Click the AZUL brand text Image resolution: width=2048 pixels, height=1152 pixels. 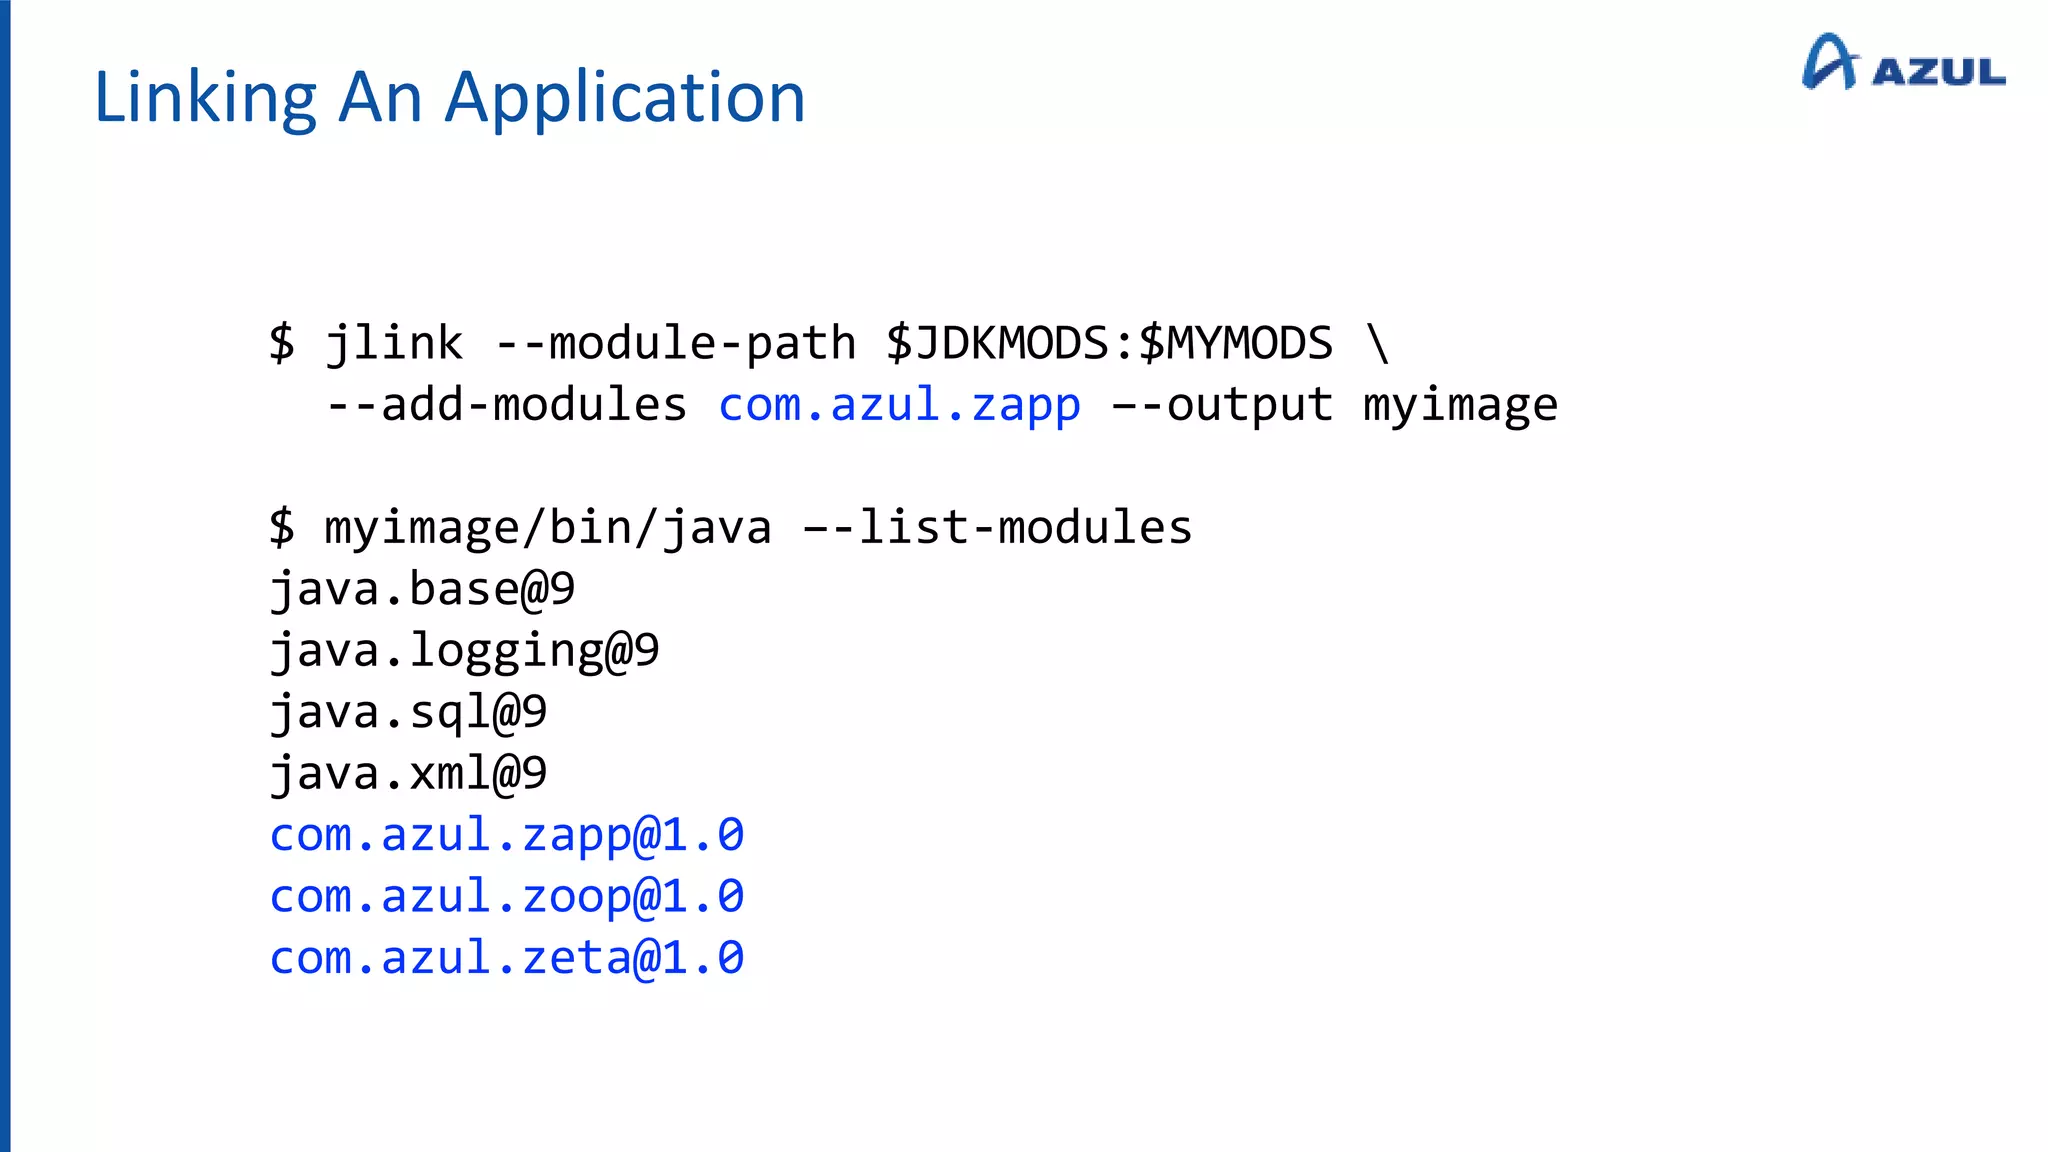pyautogui.click(x=1938, y=73)
